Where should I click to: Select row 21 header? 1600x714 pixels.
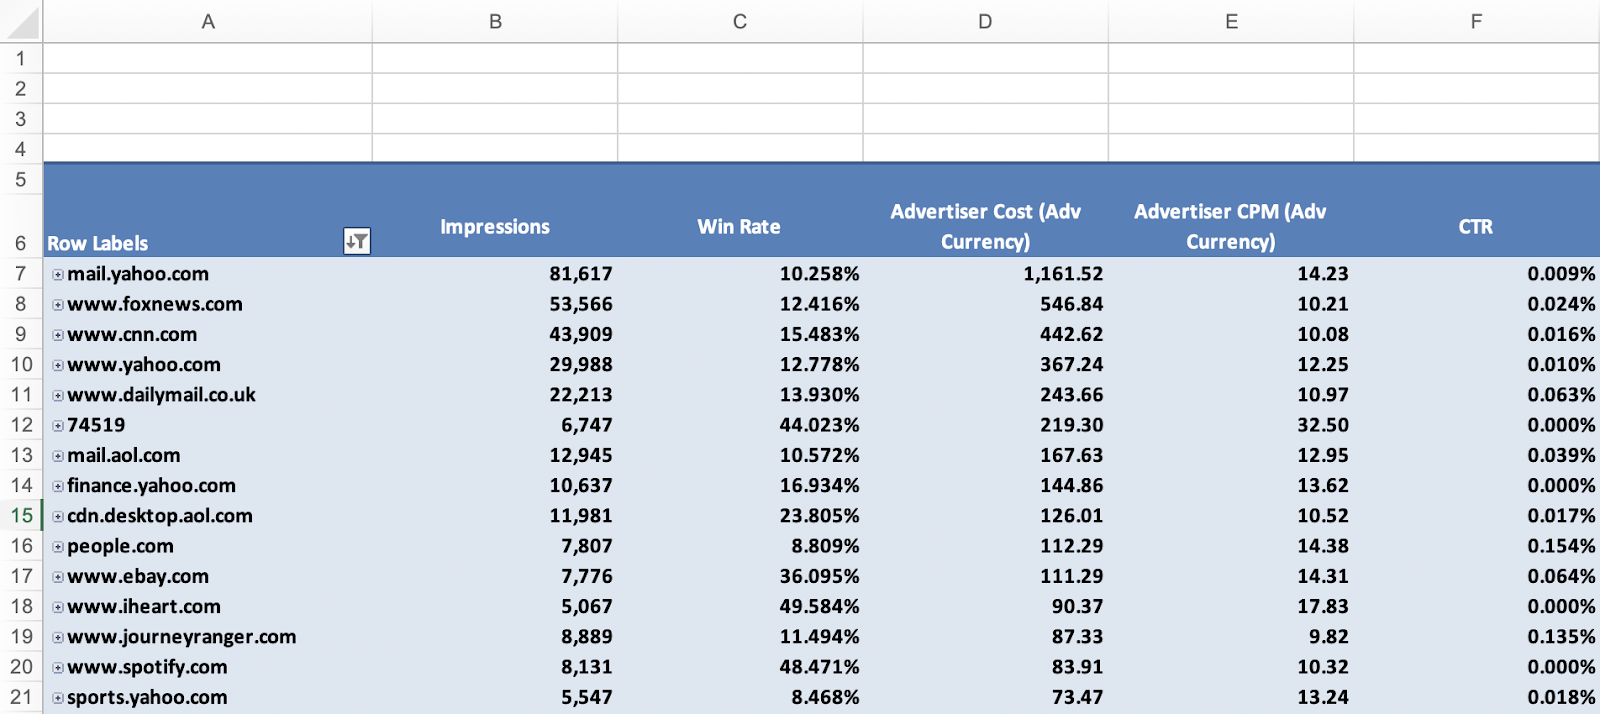pos(20,697)
